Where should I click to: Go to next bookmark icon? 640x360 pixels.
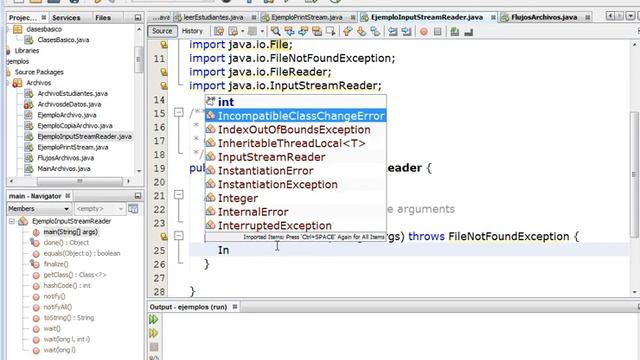[x=361, y=31]
